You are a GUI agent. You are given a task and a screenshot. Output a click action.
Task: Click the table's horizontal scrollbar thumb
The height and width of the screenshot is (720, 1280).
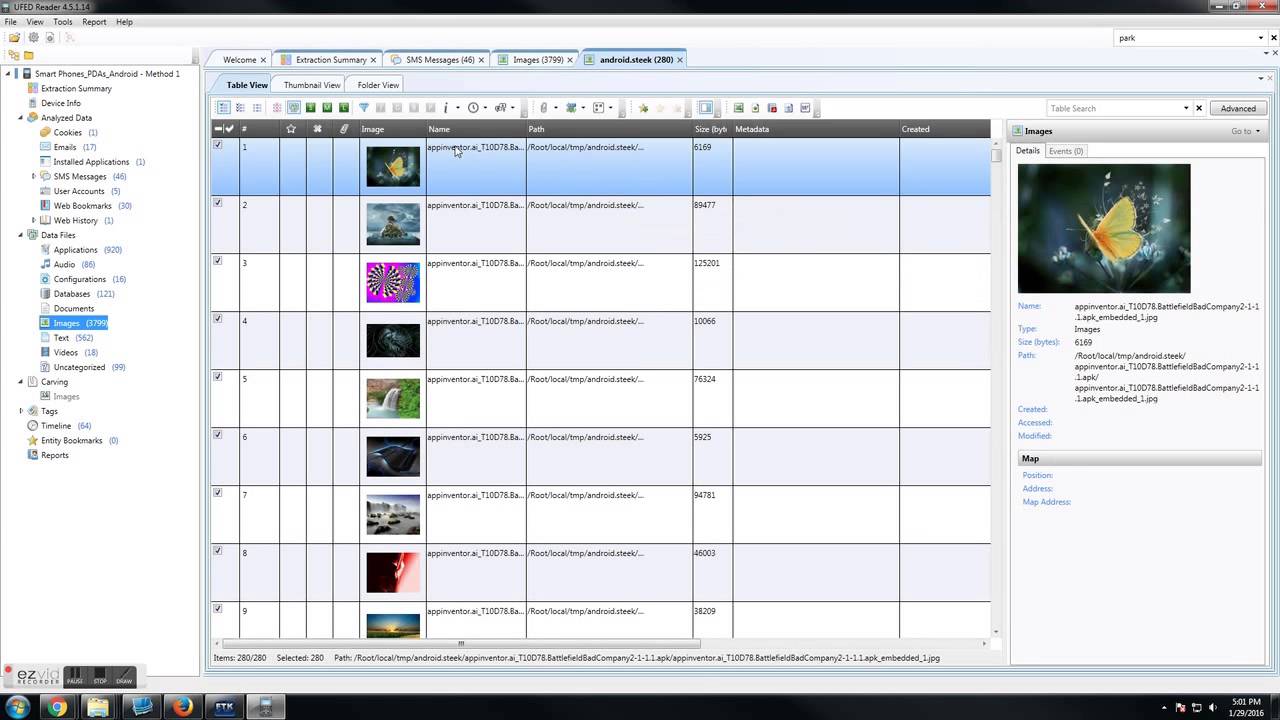[x=462, y=644]
